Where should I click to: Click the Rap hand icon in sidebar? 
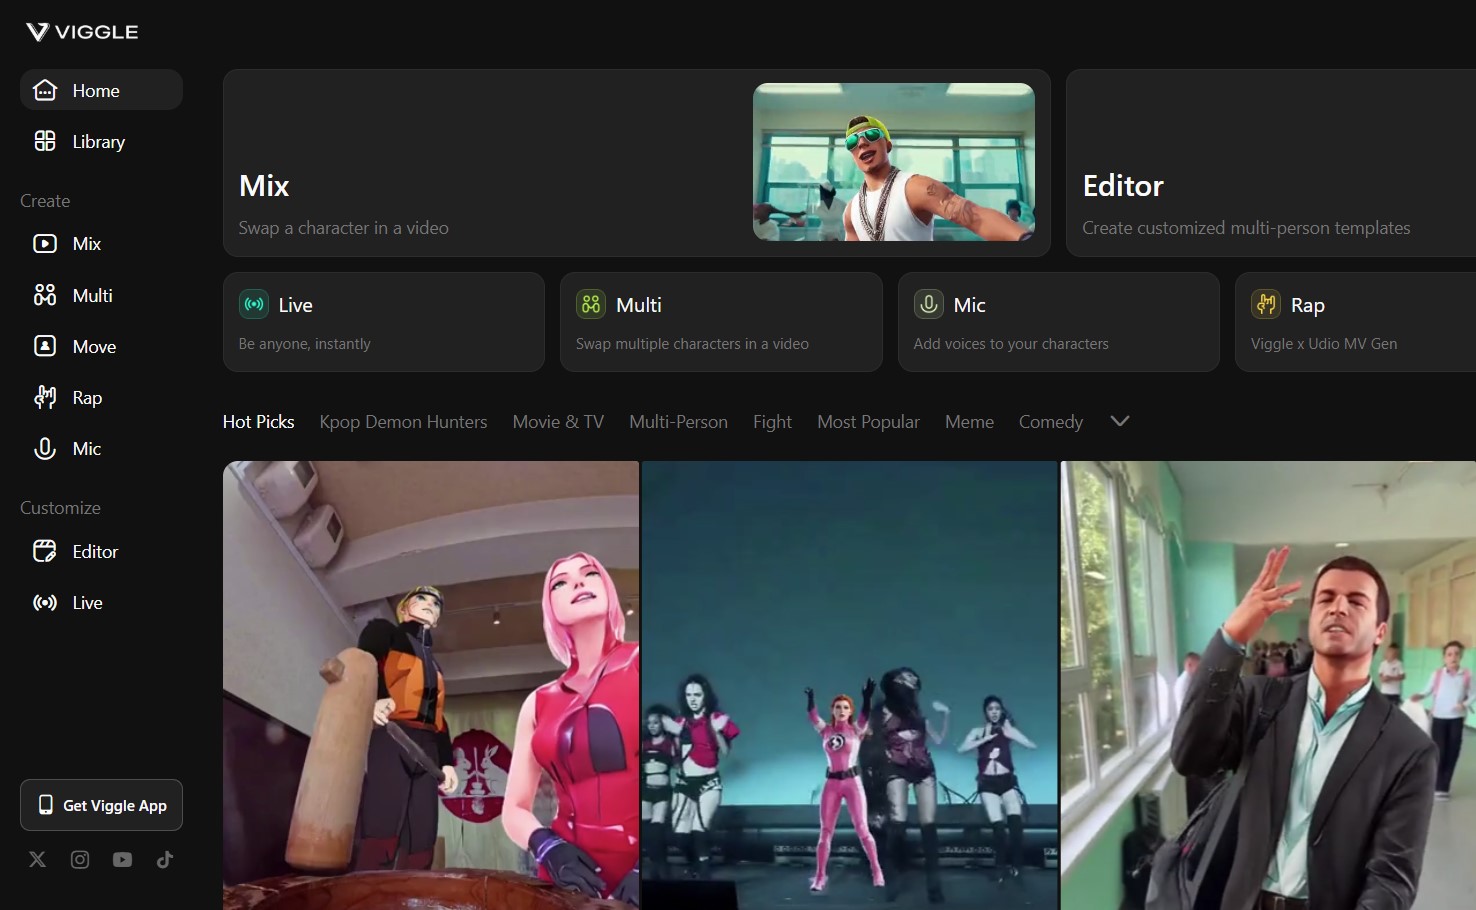[45, 397]
